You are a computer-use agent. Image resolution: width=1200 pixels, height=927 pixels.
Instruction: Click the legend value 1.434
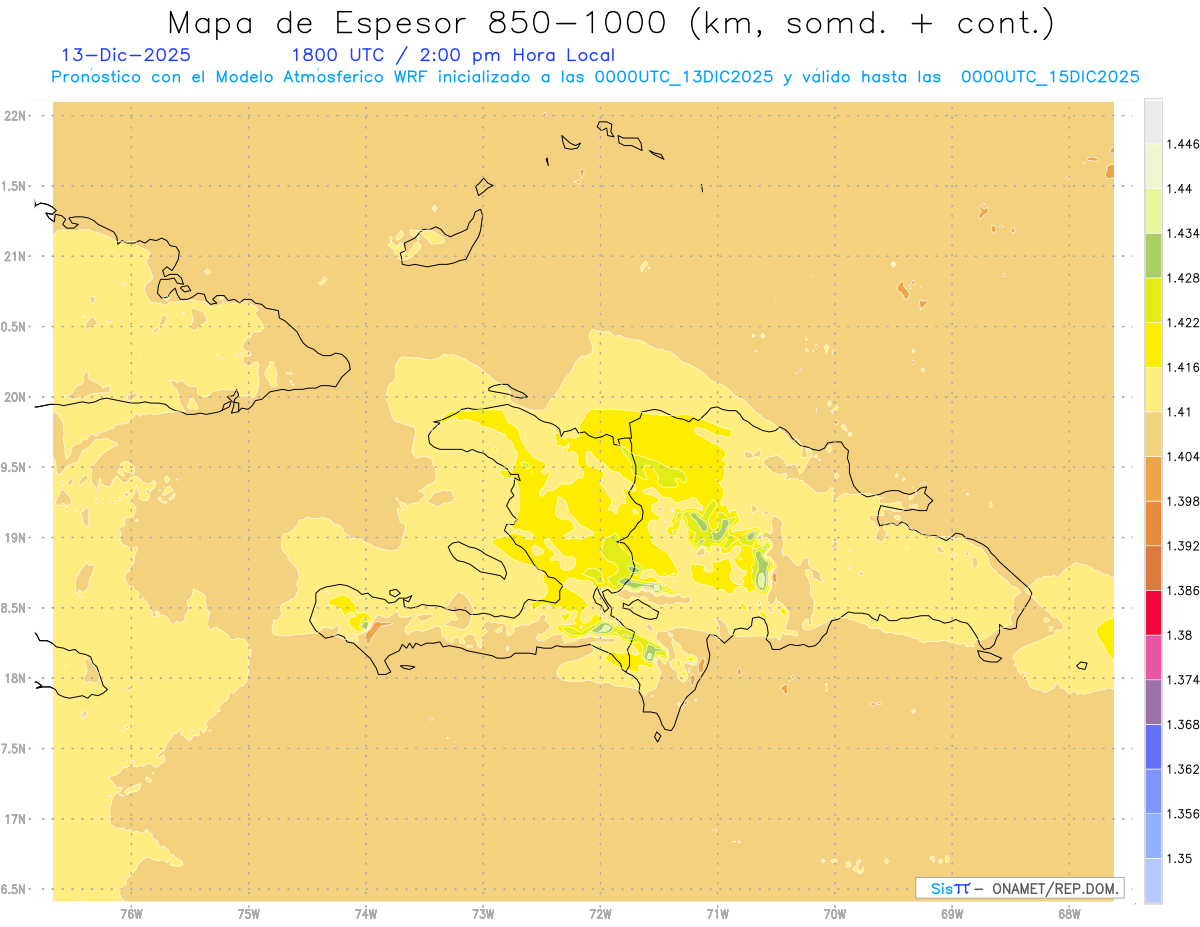point(1185,233)
